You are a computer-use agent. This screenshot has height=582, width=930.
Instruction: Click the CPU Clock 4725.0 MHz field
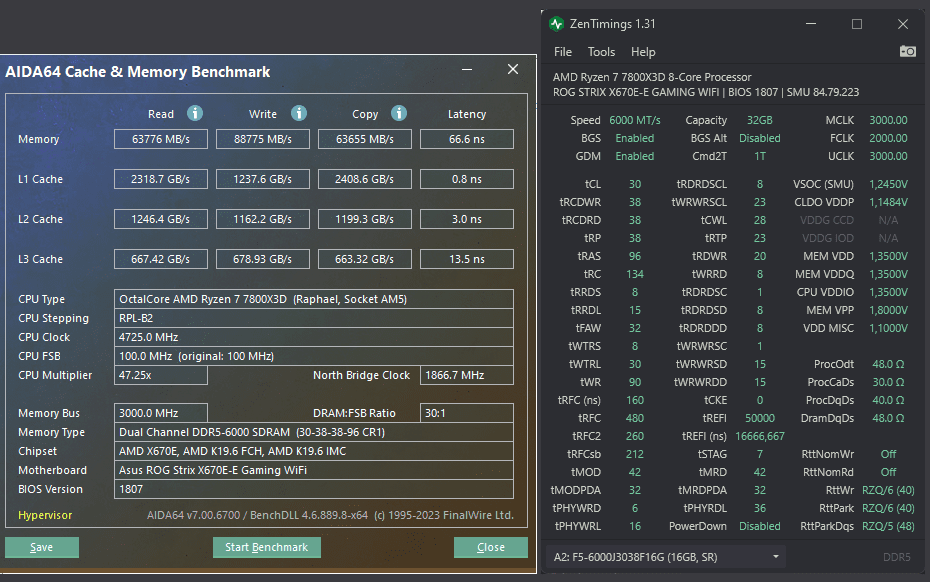[314, 337]
